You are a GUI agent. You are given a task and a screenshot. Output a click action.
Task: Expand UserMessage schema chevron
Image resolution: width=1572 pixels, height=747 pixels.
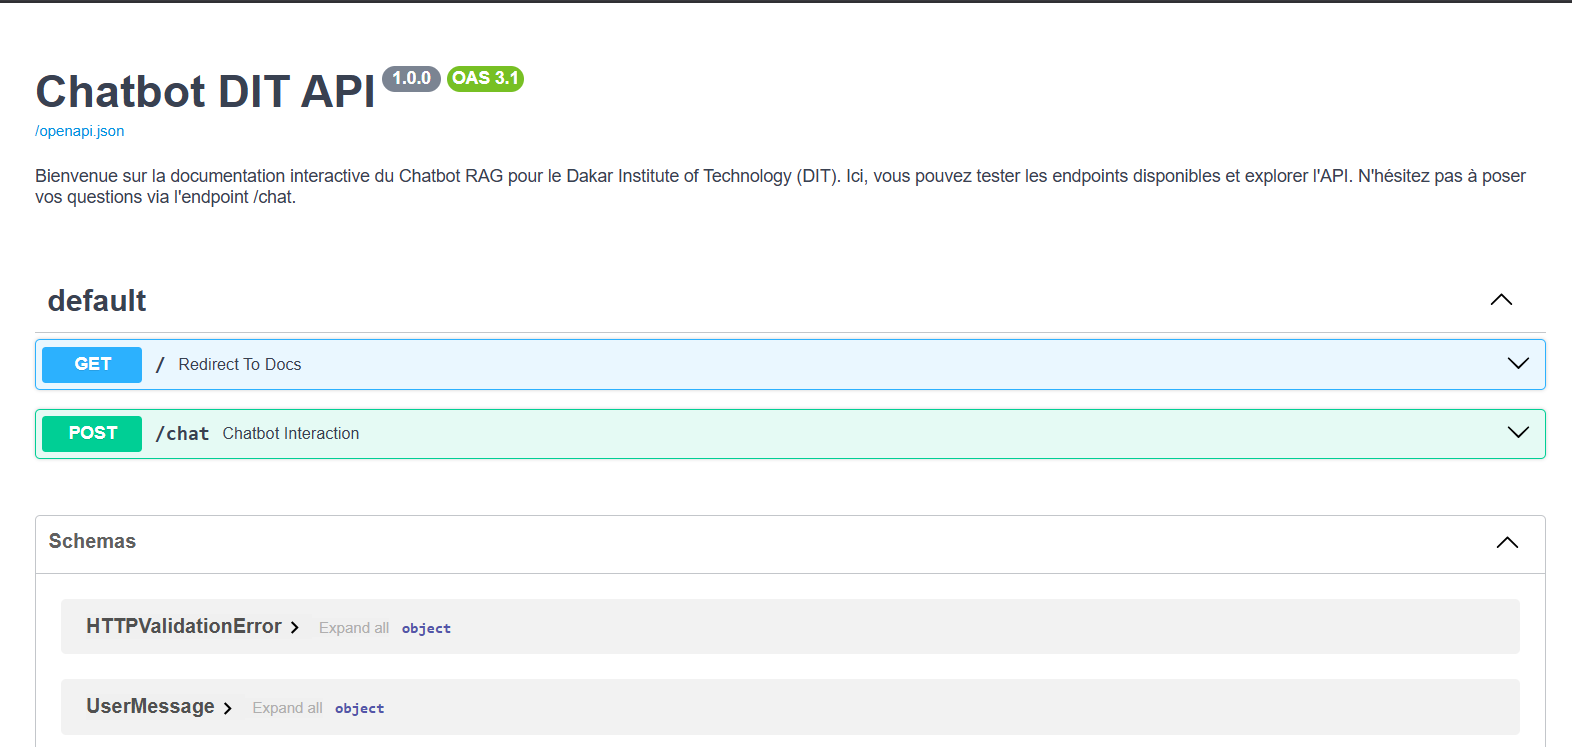(228, 708)
